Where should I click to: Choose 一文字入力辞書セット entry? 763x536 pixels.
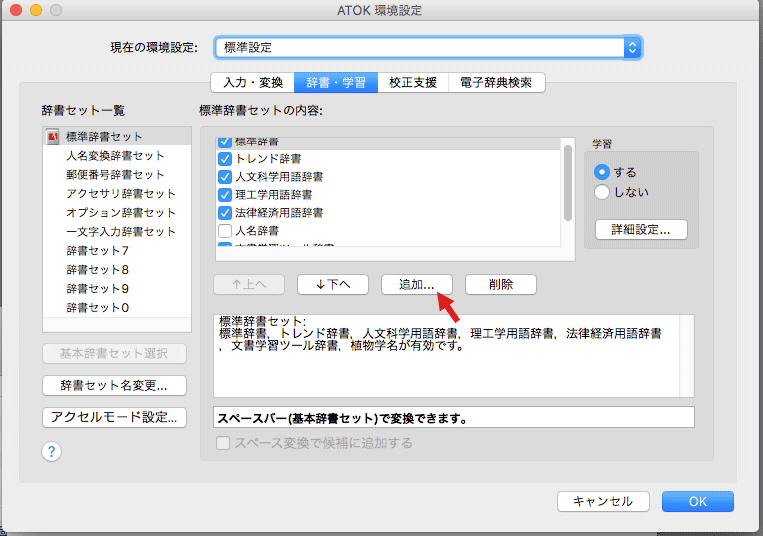click(117, 232)
